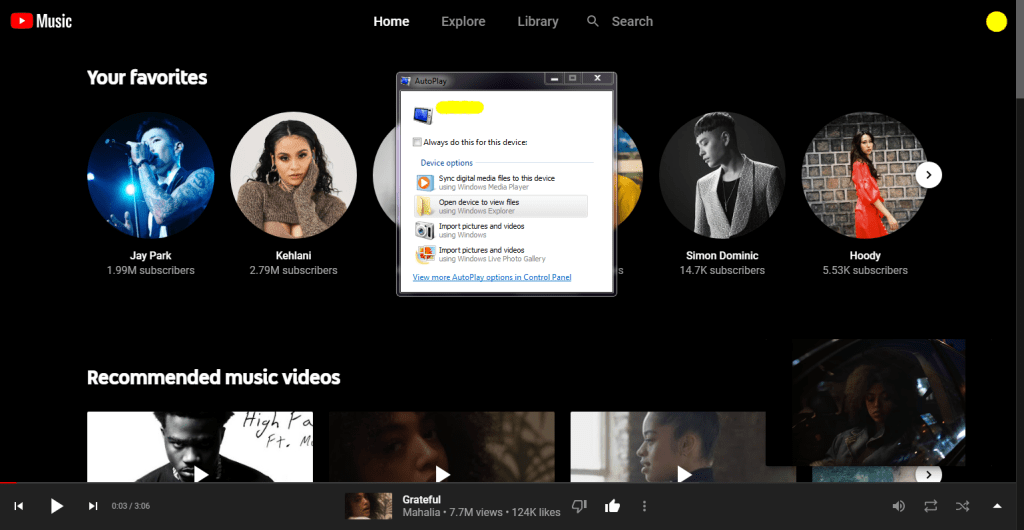This screenshot has width=1024, height=530.
Task: Open Kehlani's artist picture
Action: coord(293,175)
